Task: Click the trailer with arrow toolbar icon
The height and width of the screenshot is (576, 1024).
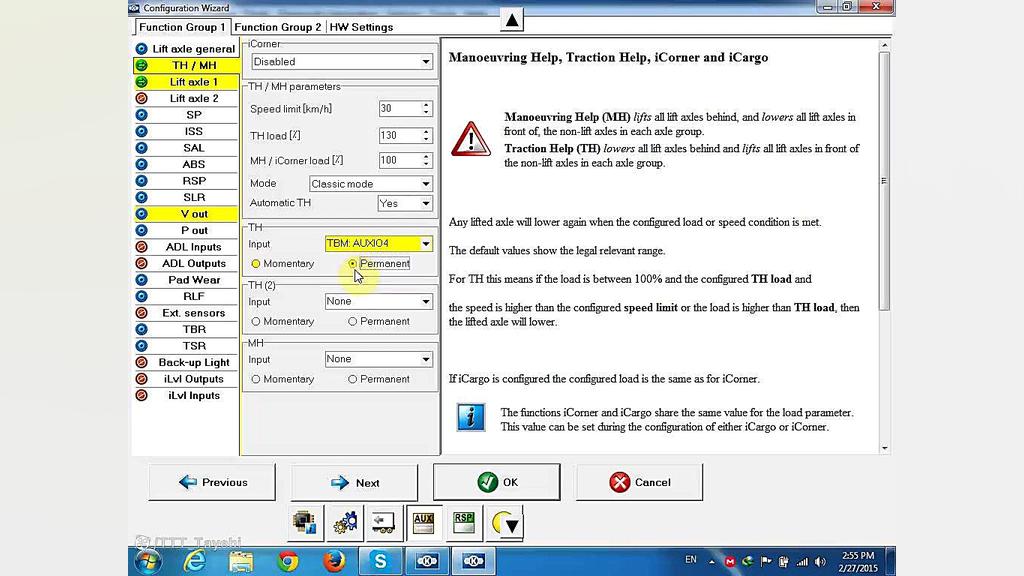Action: tap(384, 523)
